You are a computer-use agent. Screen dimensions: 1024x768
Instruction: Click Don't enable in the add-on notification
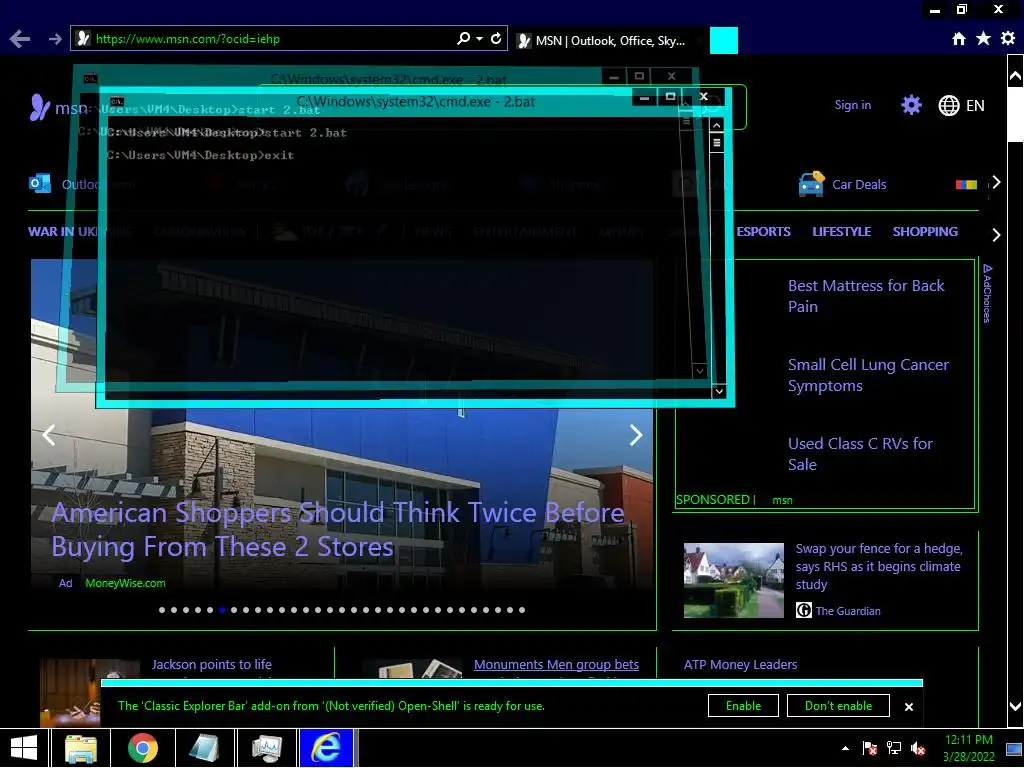838,705
